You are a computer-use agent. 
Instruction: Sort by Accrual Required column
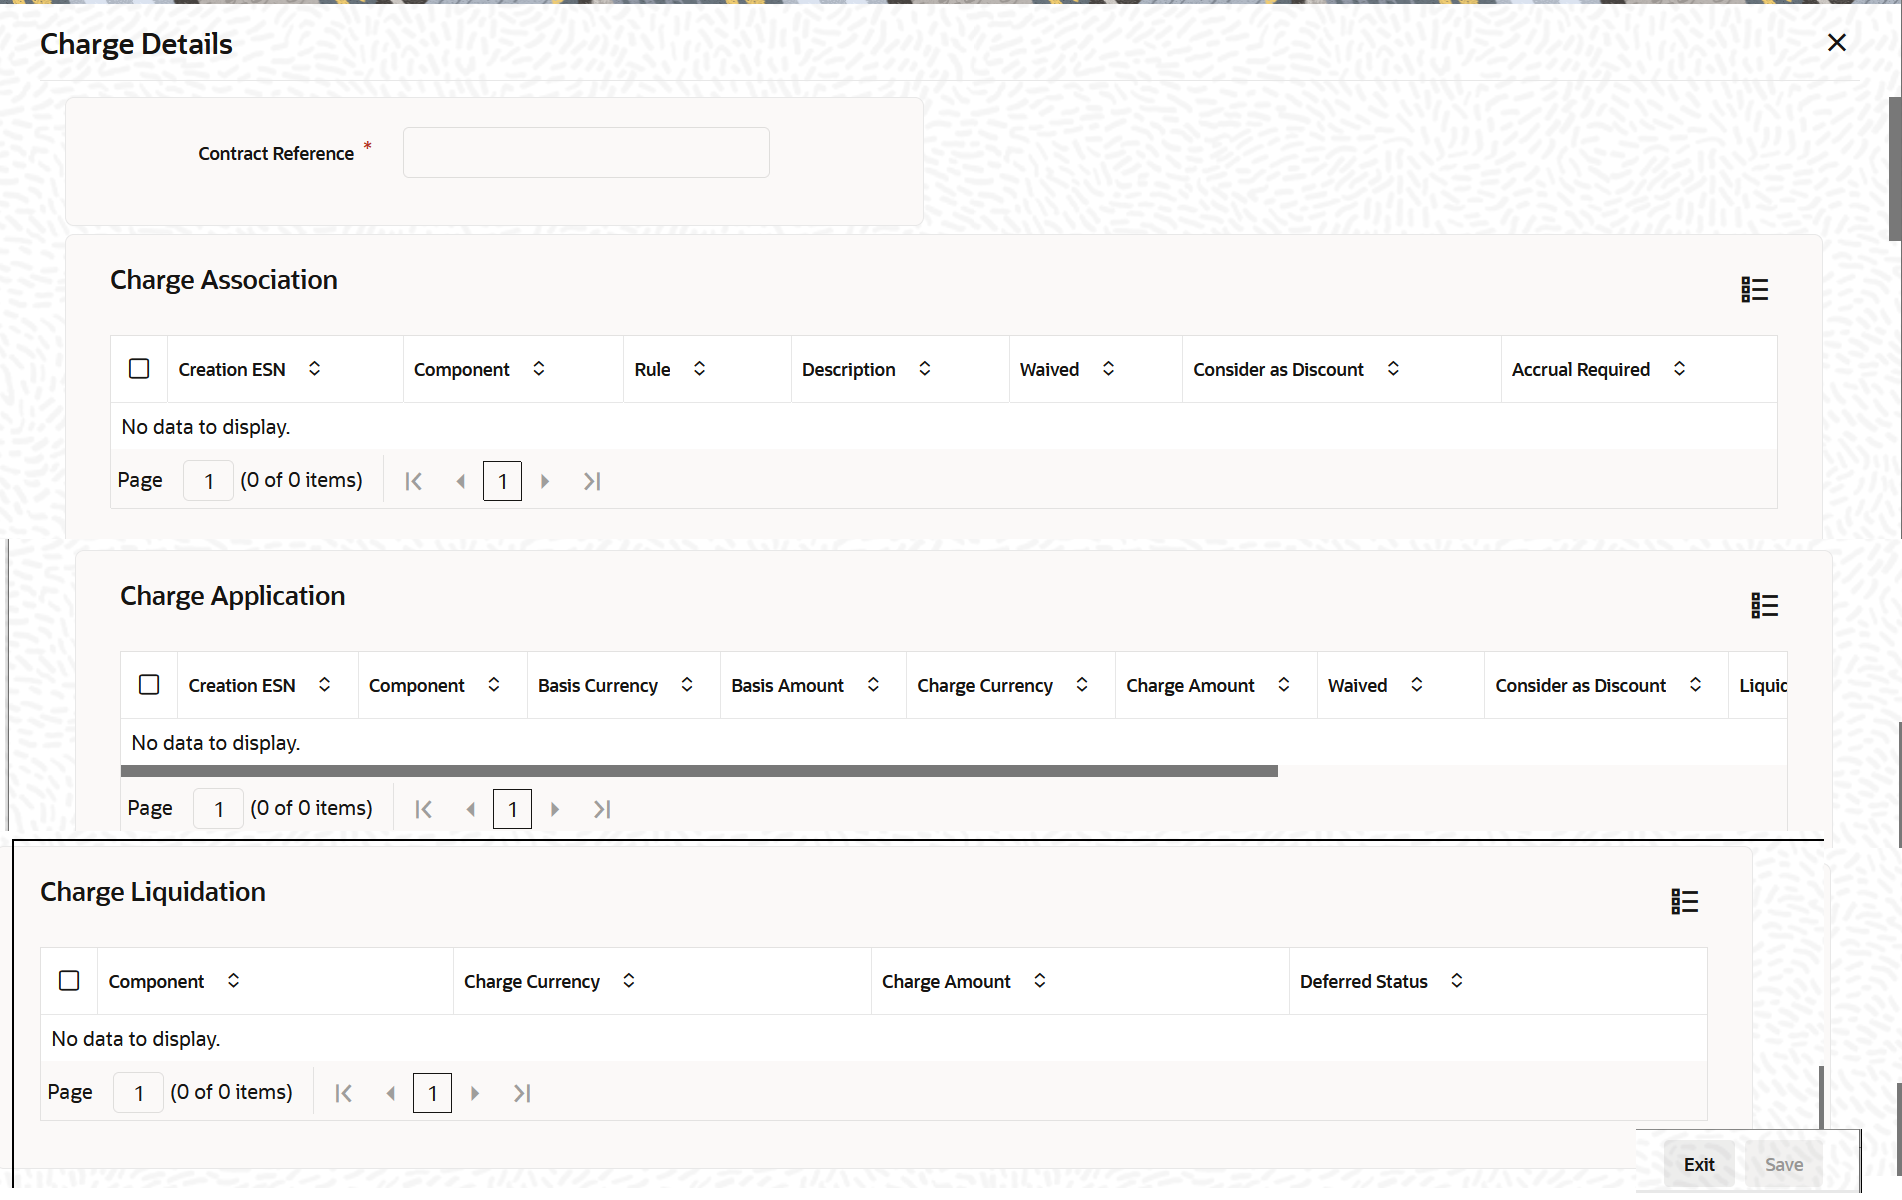point(1679,369)
